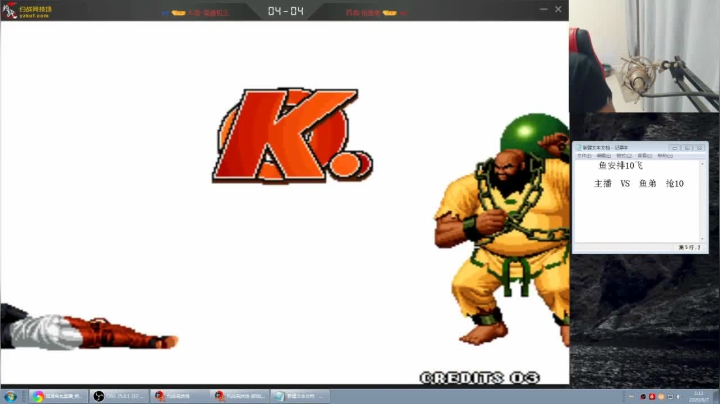720x404 pixels.
Task: Click the left player name in title bar
Action: pos(208,13)
